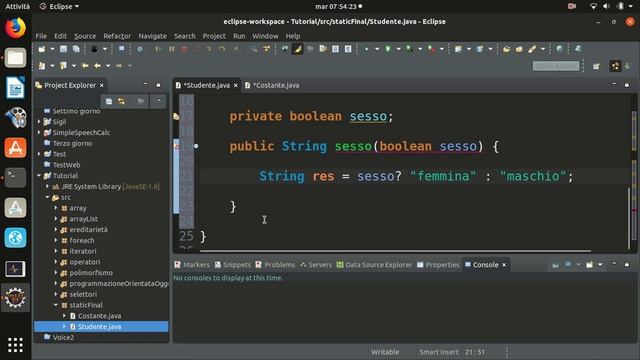Click the red terminate toolbar icon

[x=184, y=49]
